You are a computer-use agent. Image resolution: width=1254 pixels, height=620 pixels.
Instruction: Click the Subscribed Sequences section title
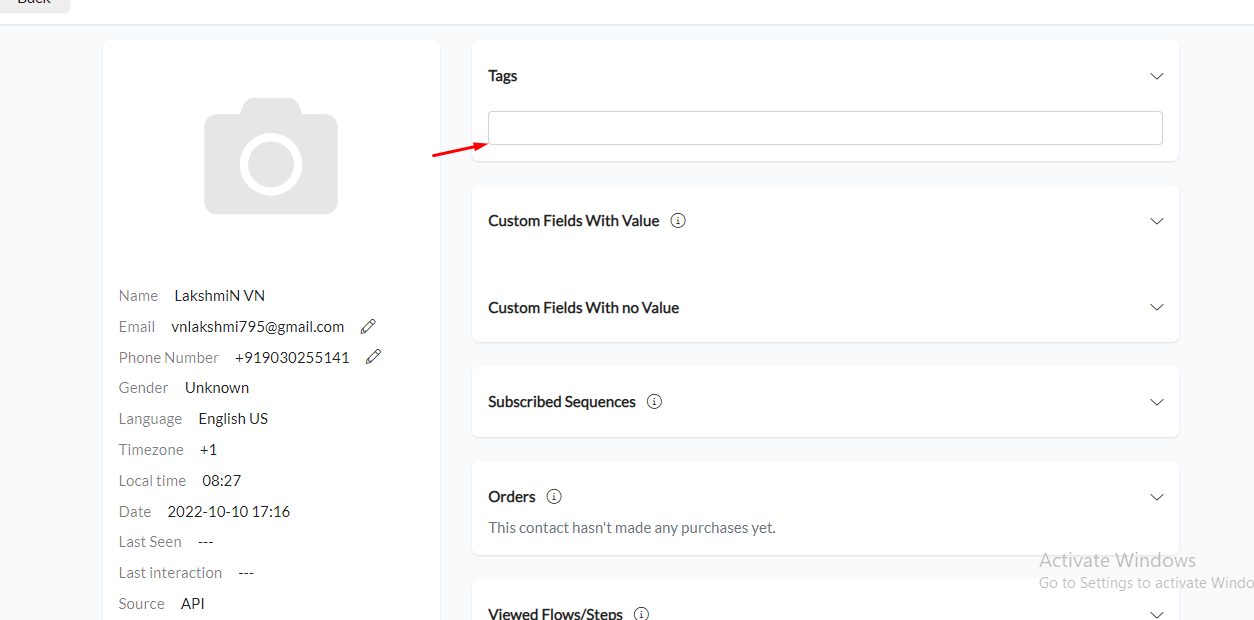562,401
